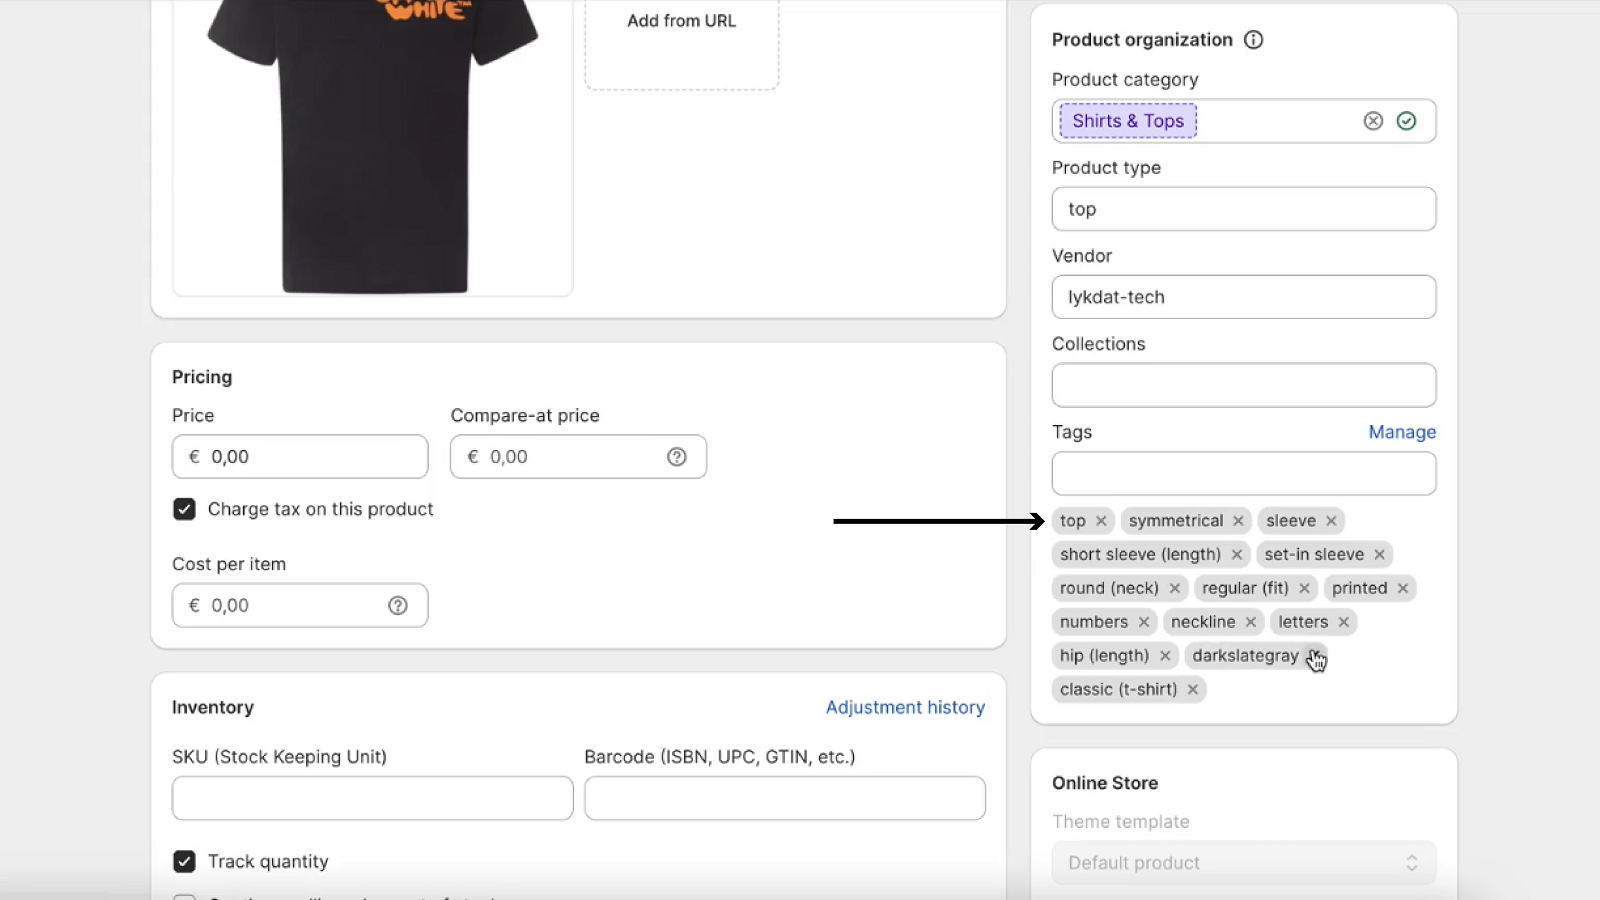This screenshot has width=1600, height=900.
Task: Click the 'Online Store' heading
Action: tap(1105, 783)
